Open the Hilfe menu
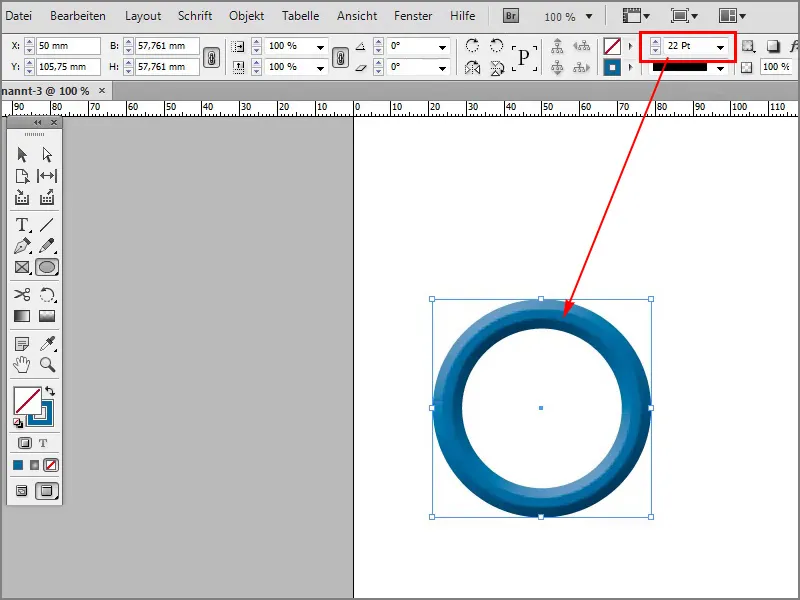Screen dimensions: 800x600 [x=462, y=16]
